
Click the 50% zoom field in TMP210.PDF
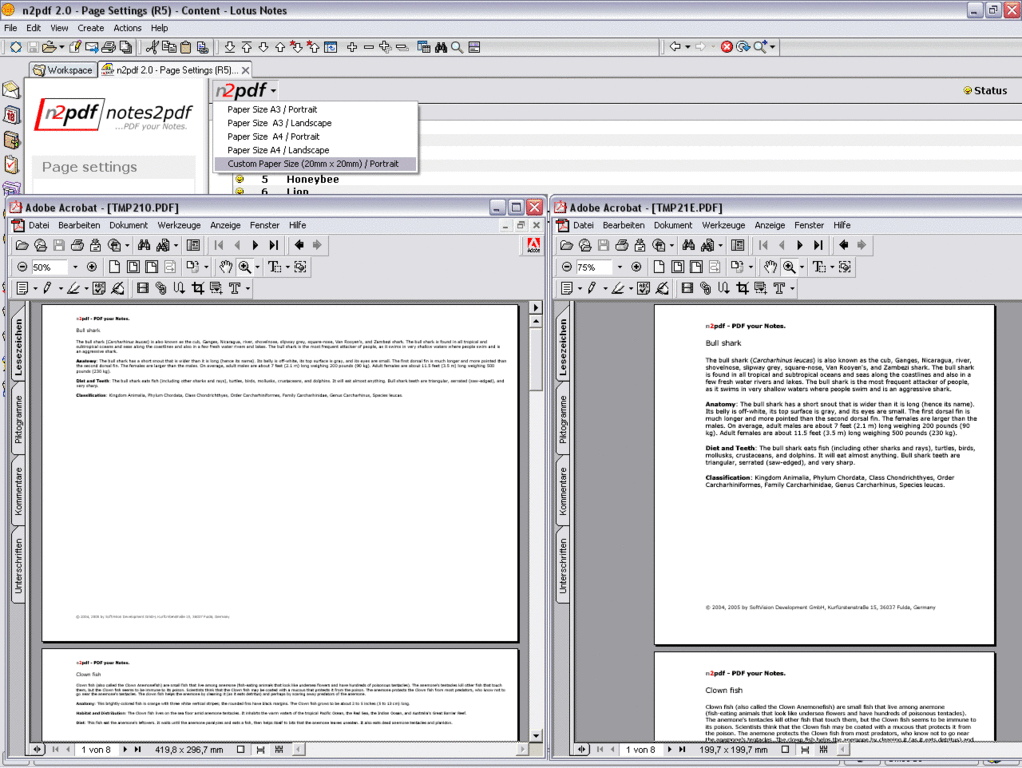pyautogui.click(x=50, y=267)
